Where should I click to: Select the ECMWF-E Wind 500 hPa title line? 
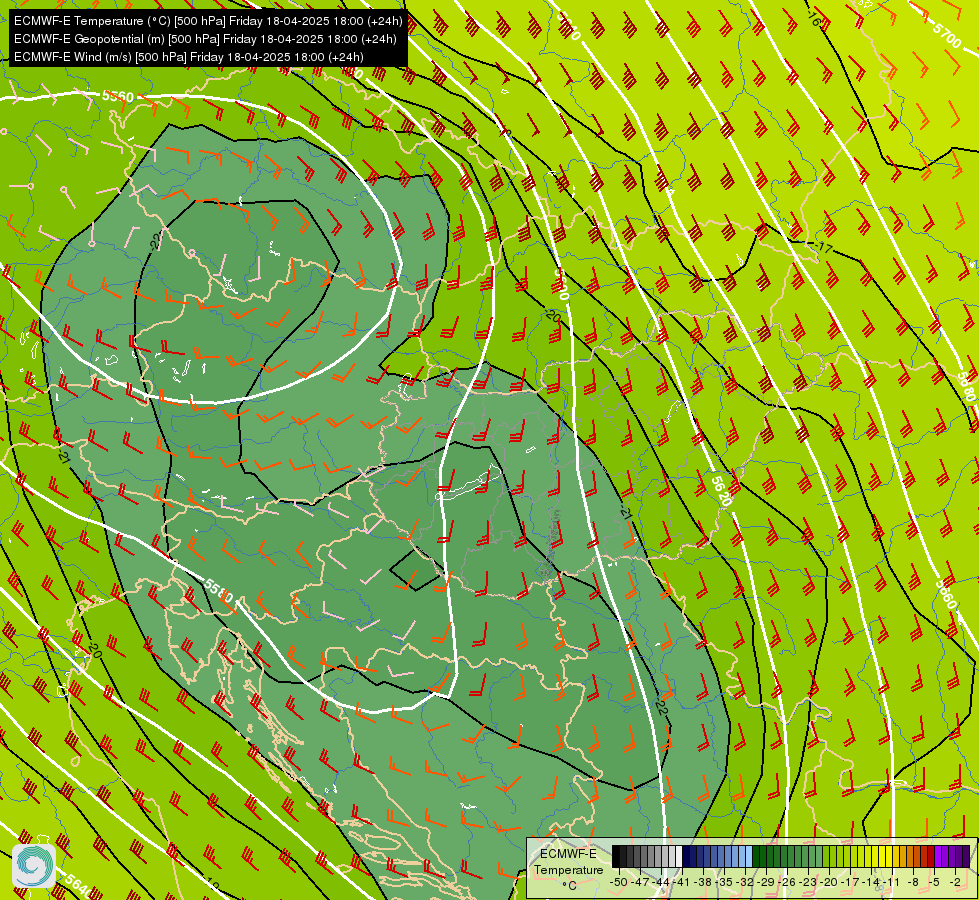[x=189, y=57]
